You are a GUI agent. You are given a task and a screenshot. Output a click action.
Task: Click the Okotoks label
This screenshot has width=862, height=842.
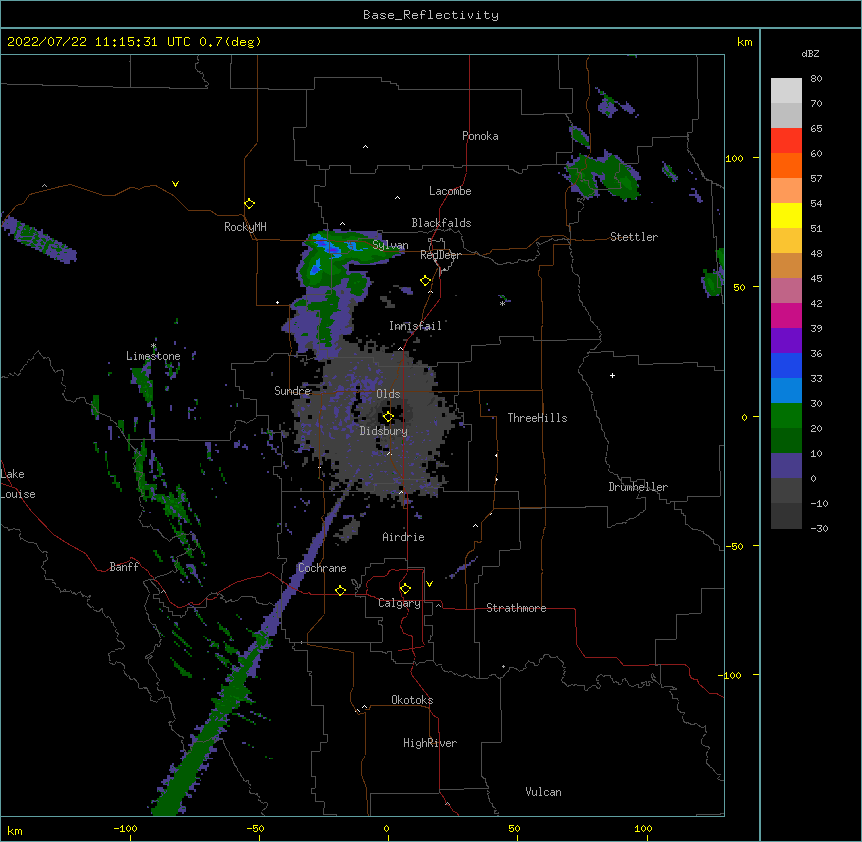click(x=412, y=700)
